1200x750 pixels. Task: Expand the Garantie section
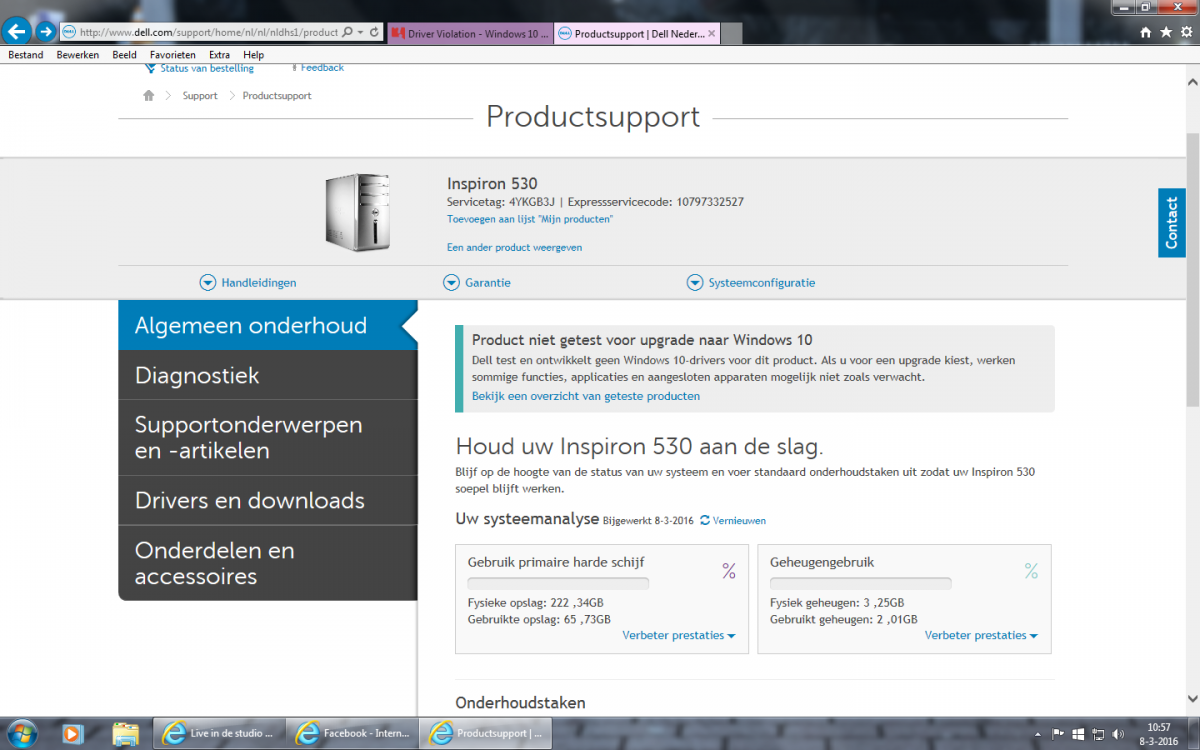(477, 283)
